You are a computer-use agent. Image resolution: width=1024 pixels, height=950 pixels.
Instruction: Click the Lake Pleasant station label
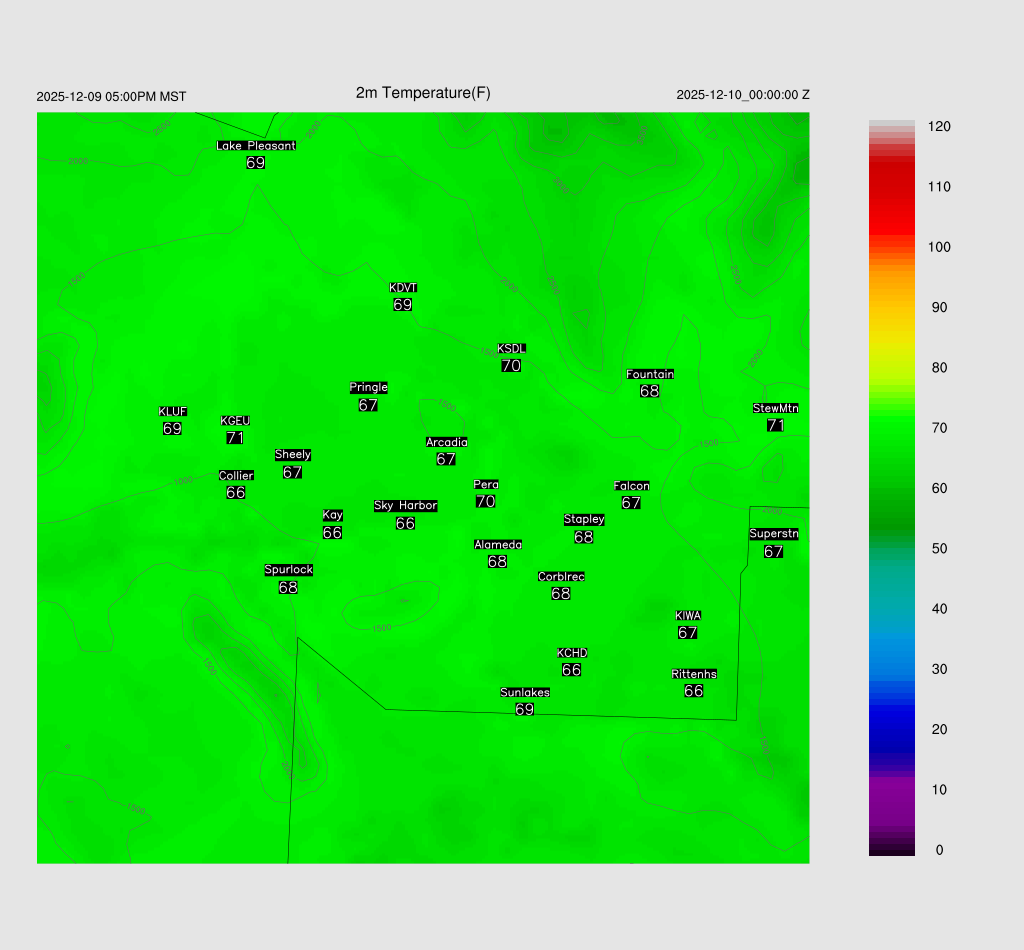click(256, 146)
